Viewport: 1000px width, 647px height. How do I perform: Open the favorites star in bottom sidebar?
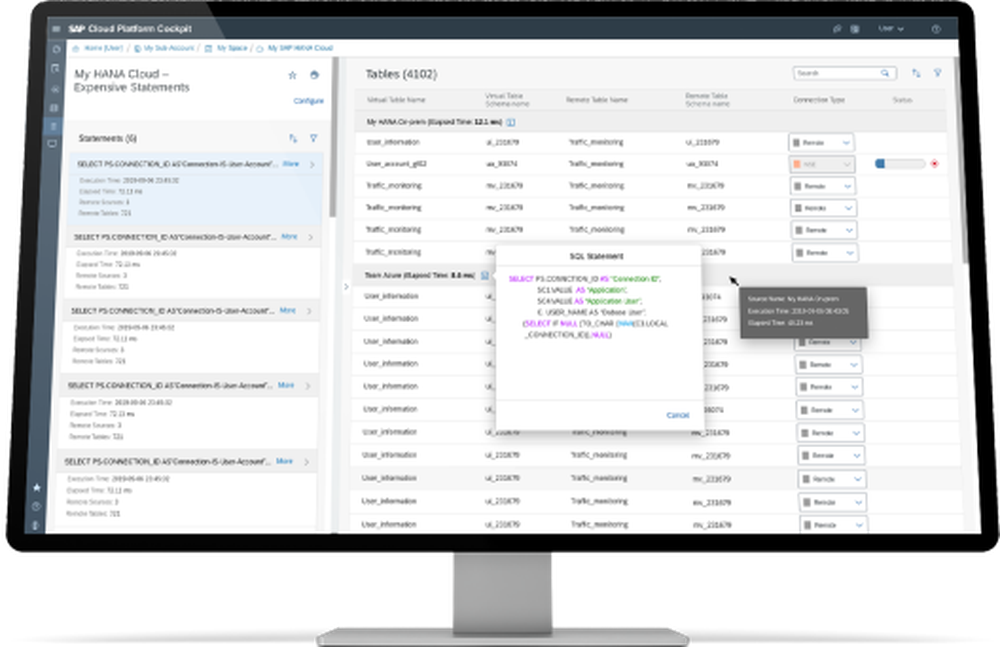click(37, 487)
